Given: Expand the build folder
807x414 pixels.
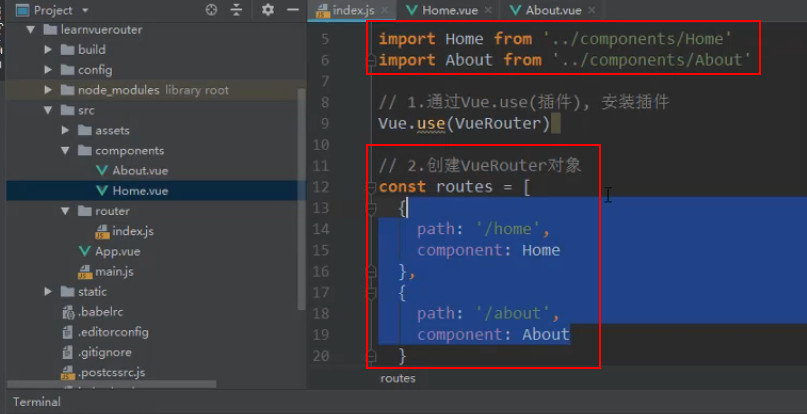Looking at the screenshot, I should tap(48, 49).
